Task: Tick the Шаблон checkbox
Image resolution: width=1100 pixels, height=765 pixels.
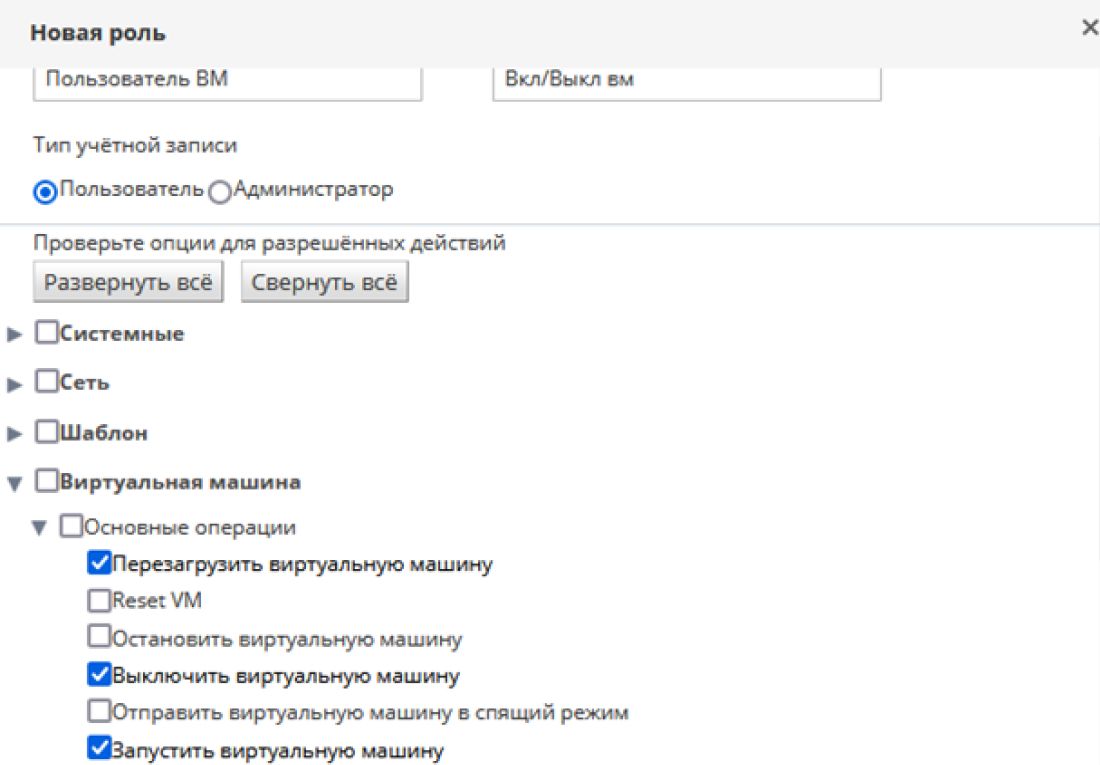Action: tap(47, 433)
